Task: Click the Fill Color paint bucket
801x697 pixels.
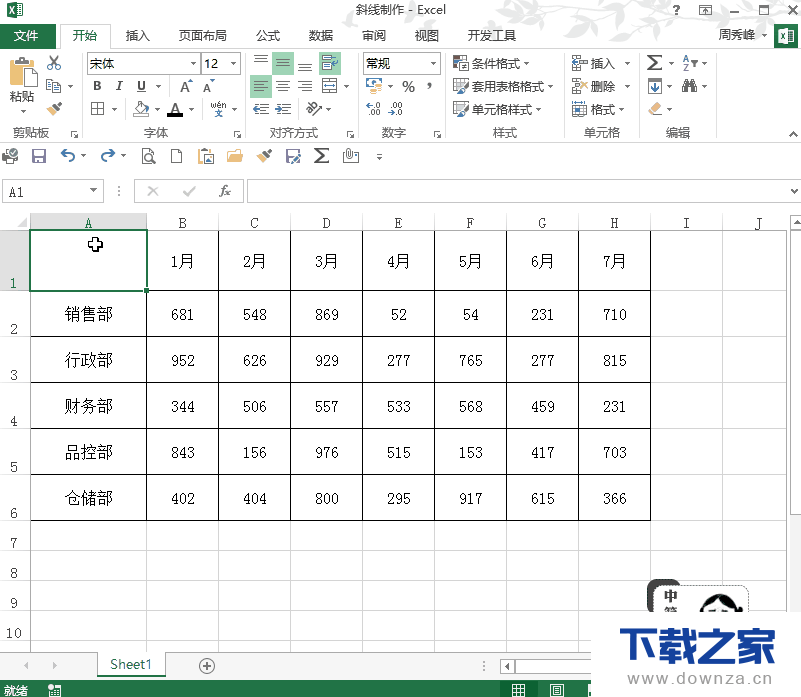Action: point(141,109)
